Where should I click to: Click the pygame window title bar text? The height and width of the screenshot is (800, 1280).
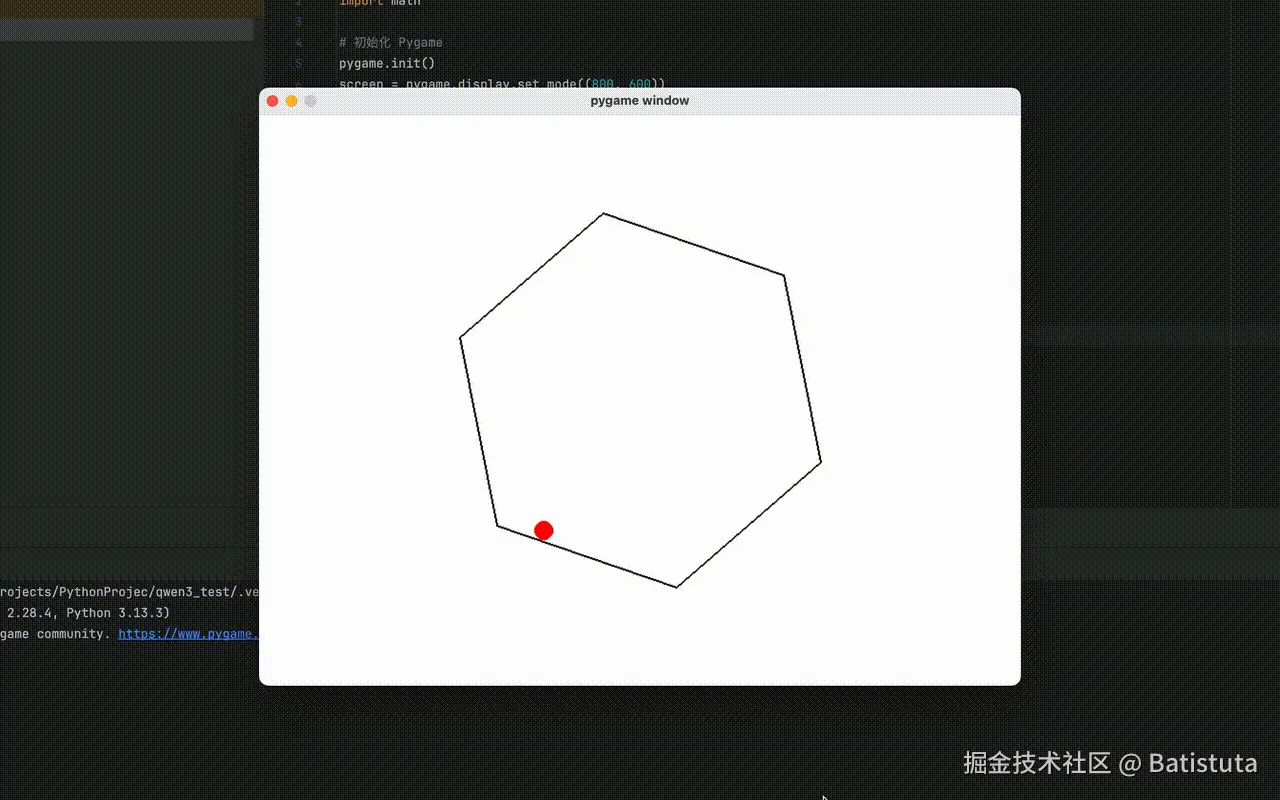[x=639, y=100]
